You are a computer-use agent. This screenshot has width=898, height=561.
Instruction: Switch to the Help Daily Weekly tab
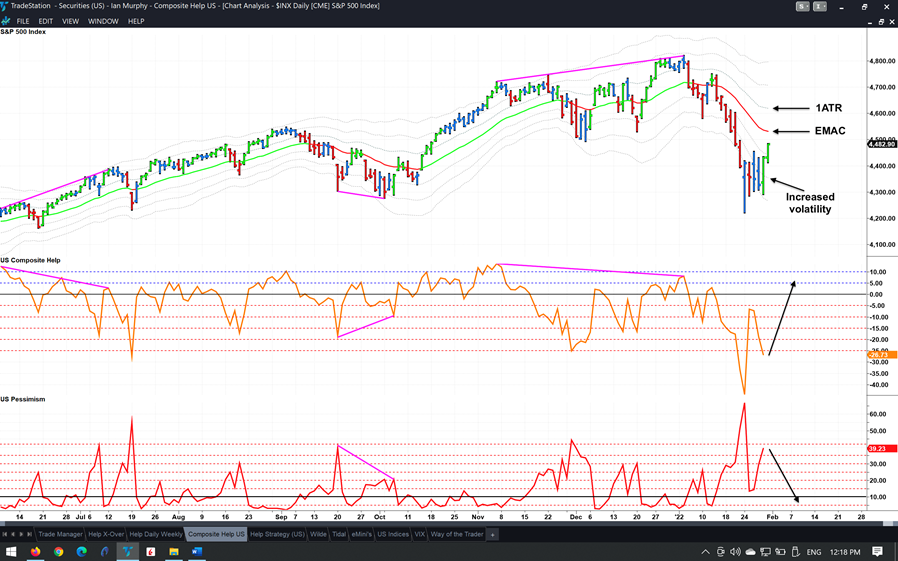(157, 534)
